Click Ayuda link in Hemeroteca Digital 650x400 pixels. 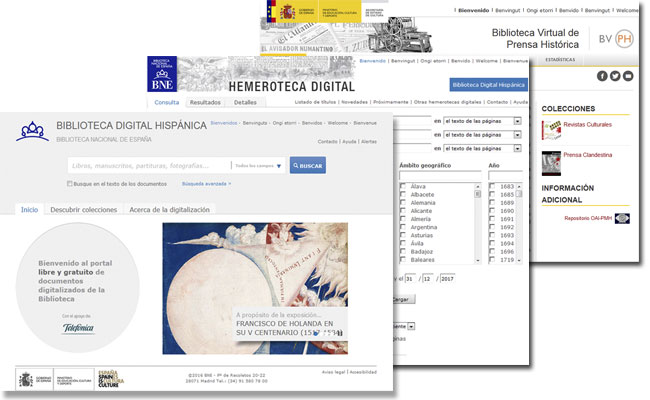click(521, 102)
